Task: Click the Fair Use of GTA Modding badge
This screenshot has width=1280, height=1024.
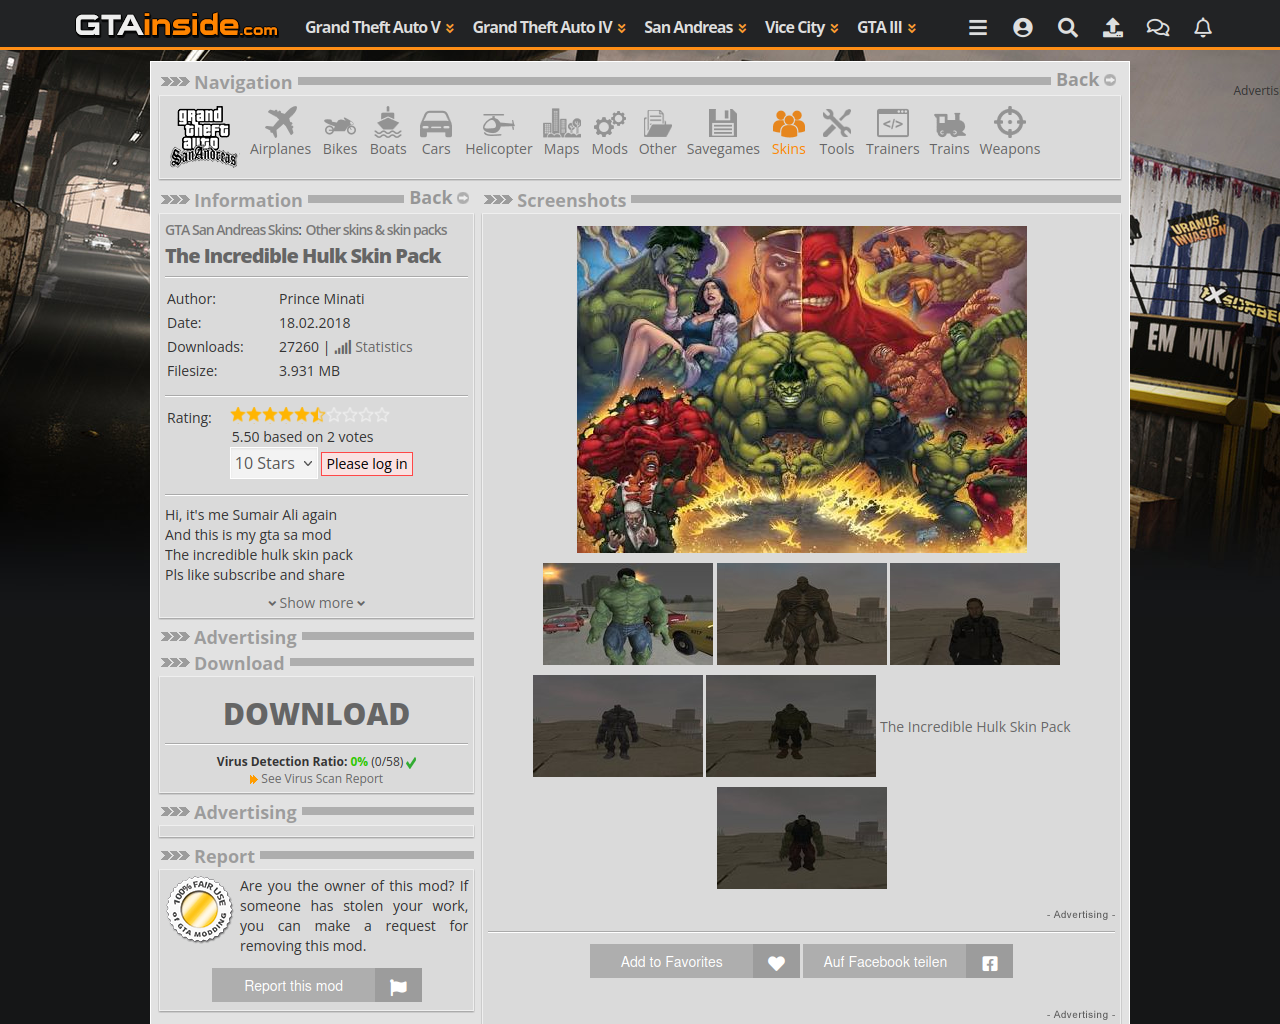Action: pos(198,910)
